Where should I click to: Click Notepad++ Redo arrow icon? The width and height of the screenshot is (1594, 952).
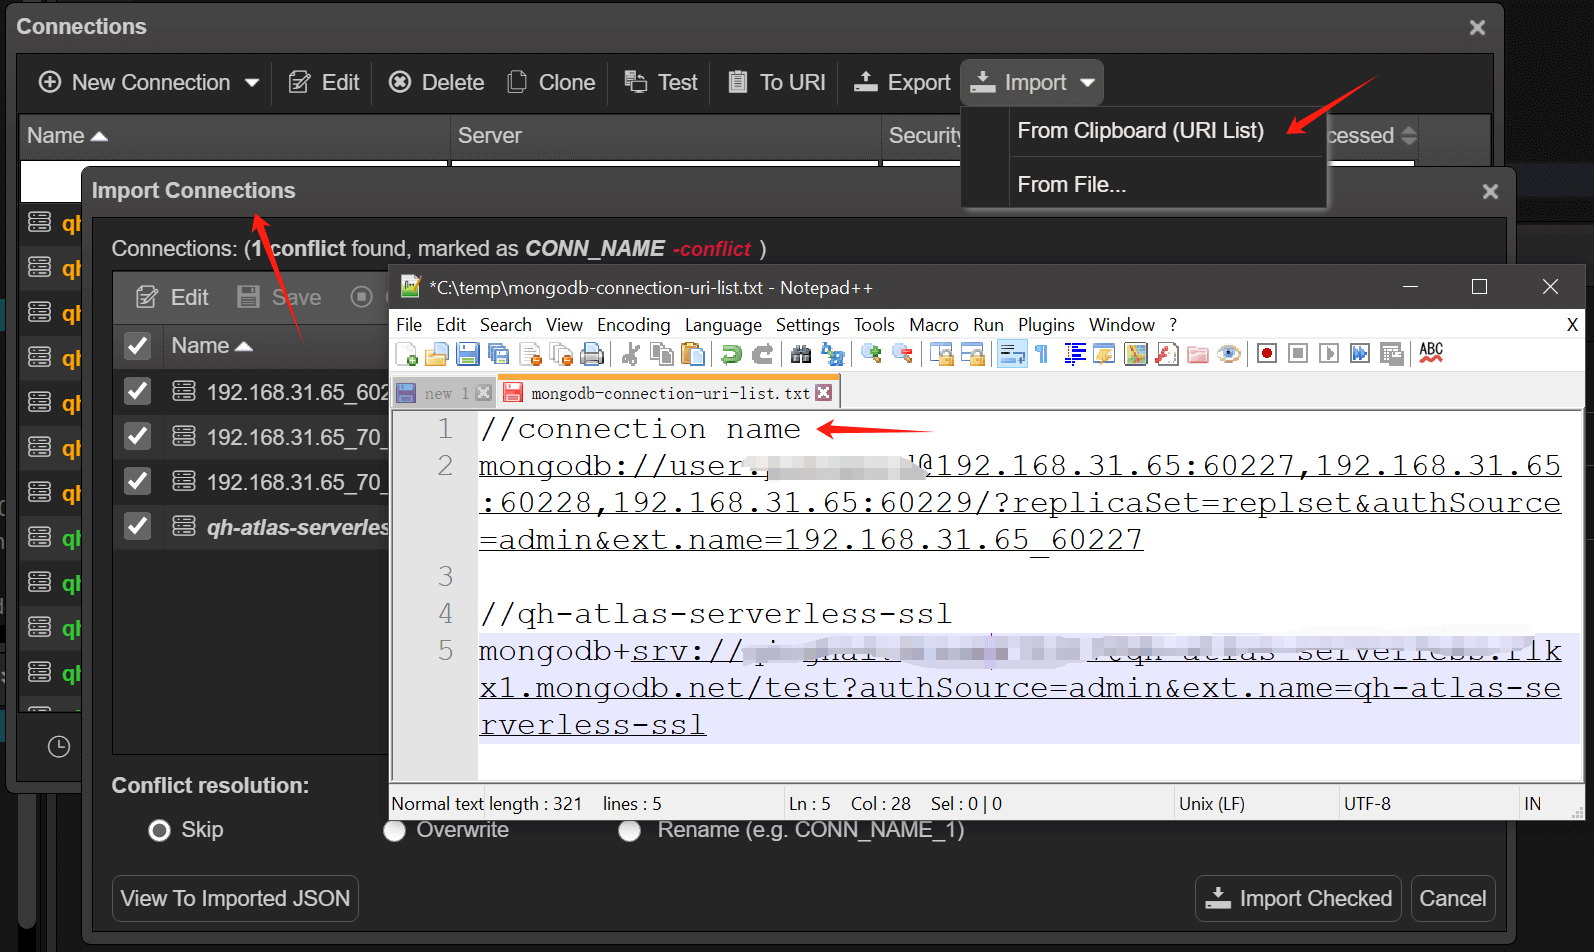point(762,354)
